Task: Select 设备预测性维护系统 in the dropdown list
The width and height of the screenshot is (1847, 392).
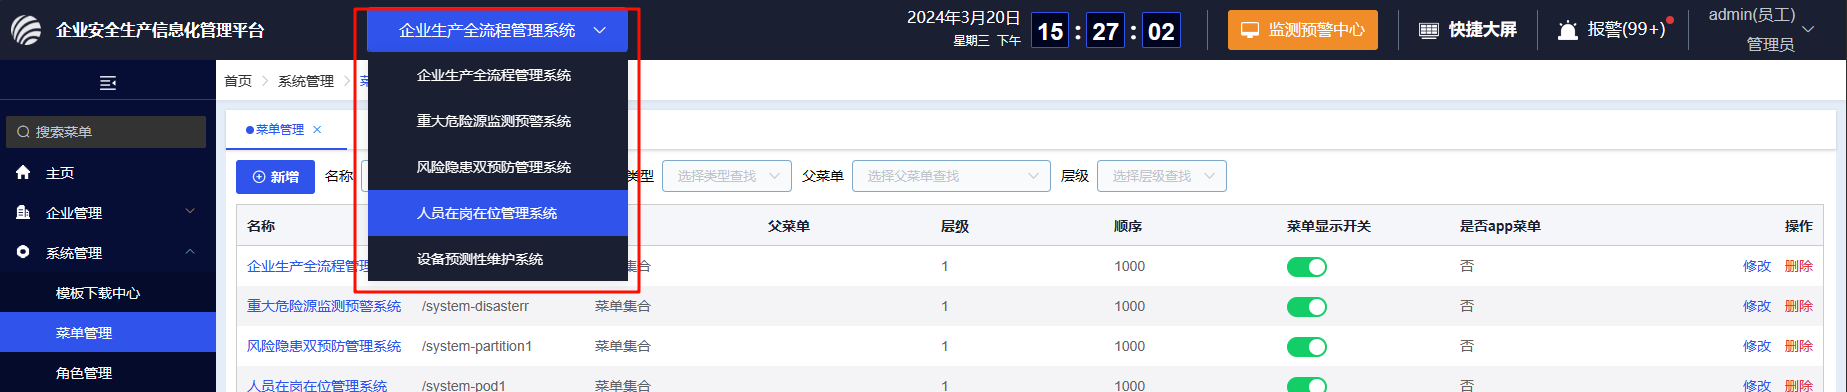Action: [x=497, y=259]
